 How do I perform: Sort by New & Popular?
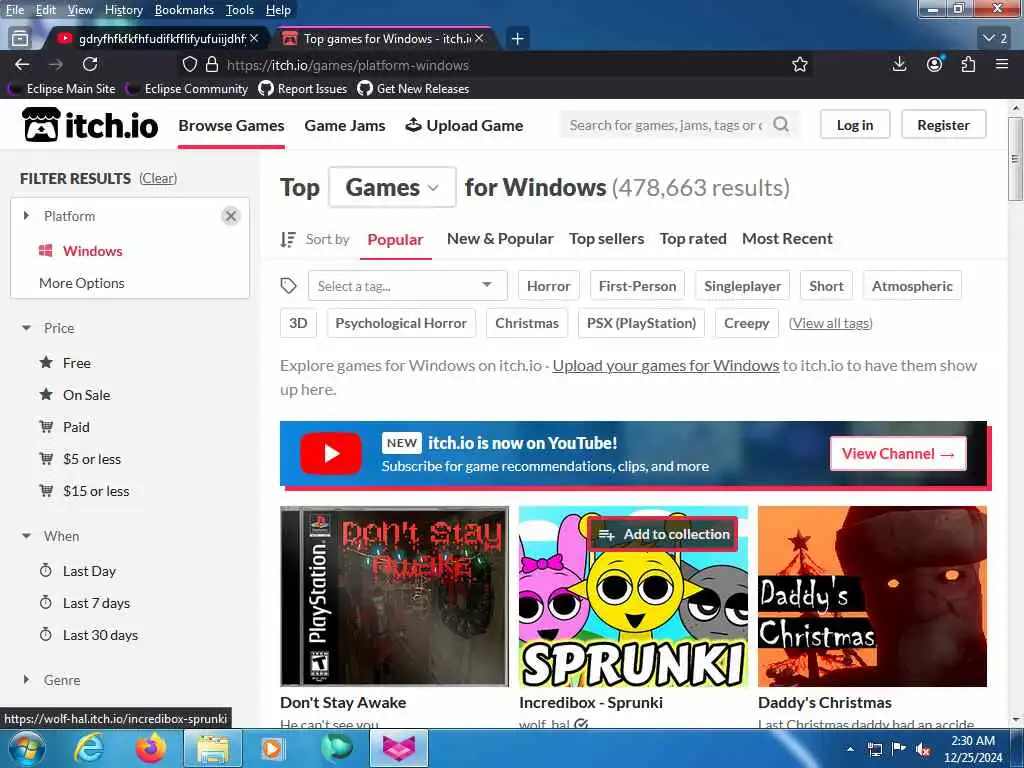(x=500, y=239)
